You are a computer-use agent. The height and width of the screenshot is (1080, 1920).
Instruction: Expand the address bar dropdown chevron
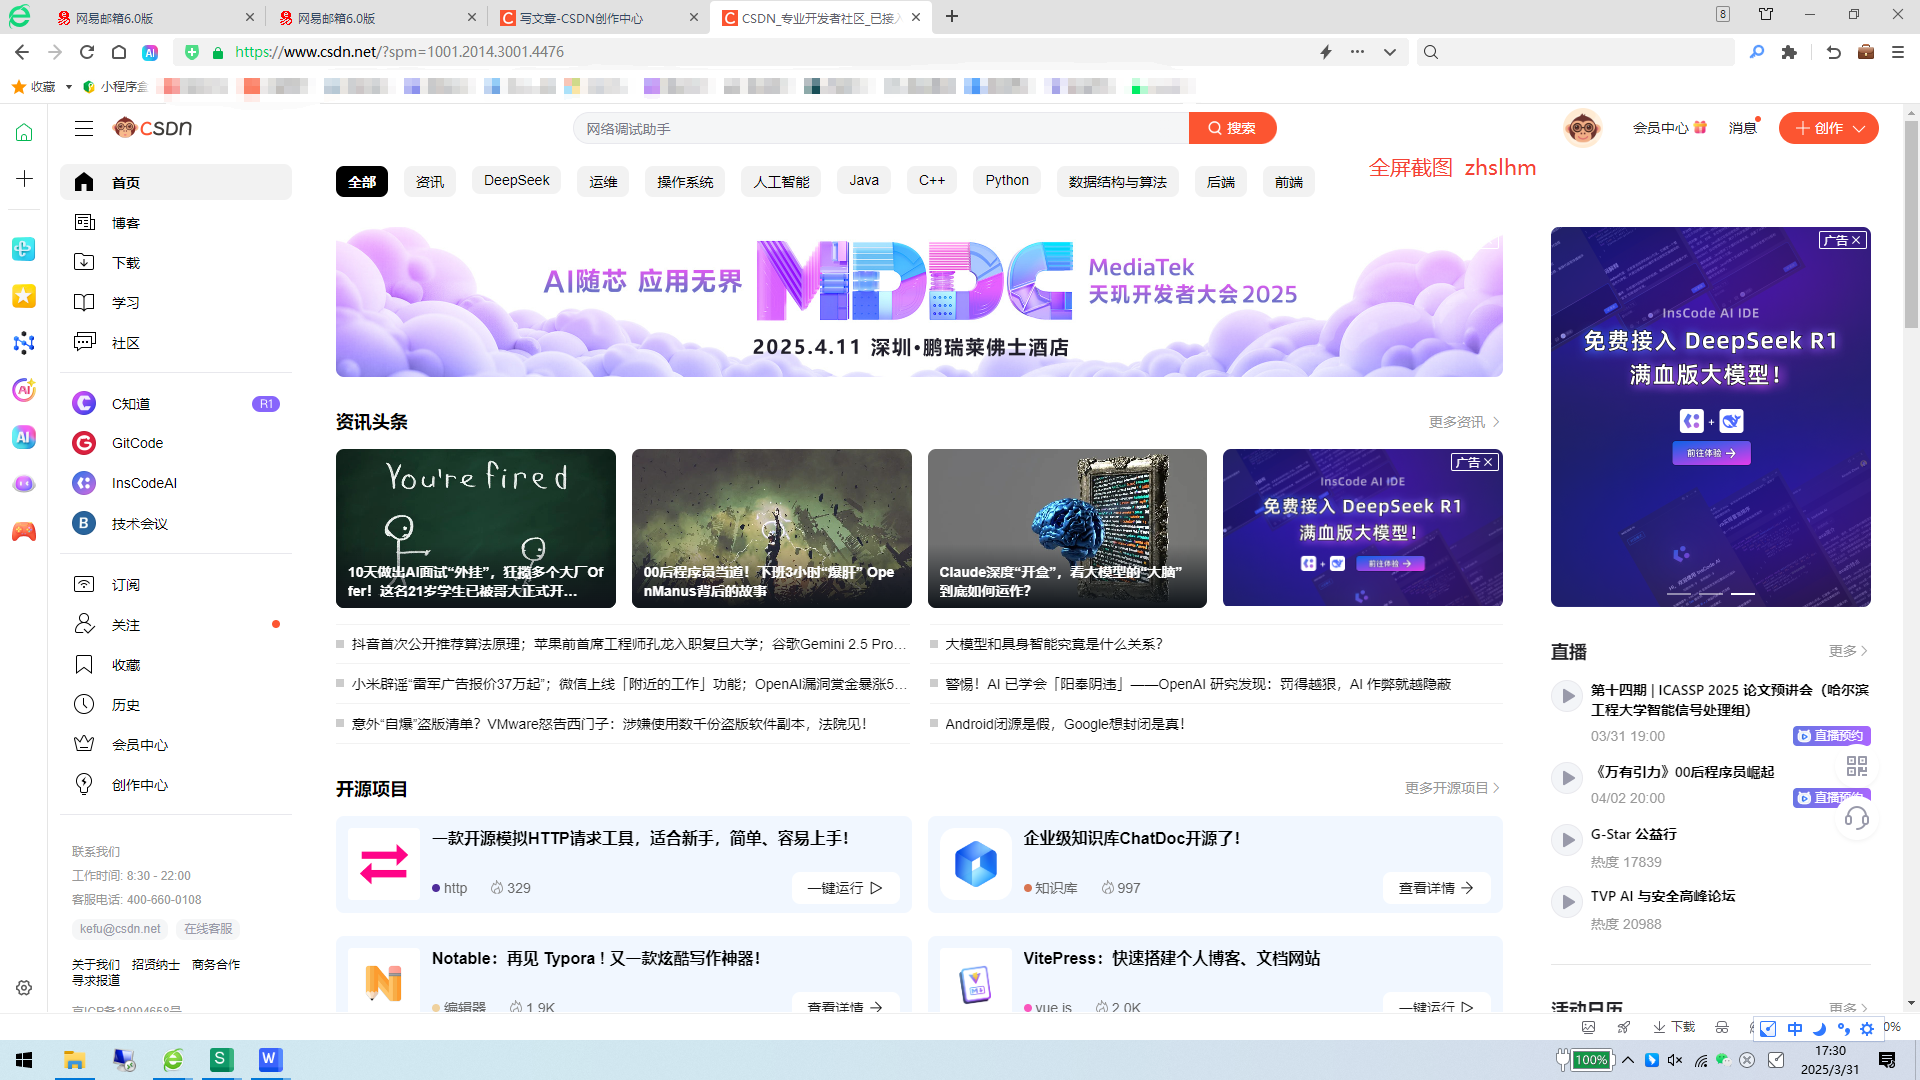(1390, 52)
